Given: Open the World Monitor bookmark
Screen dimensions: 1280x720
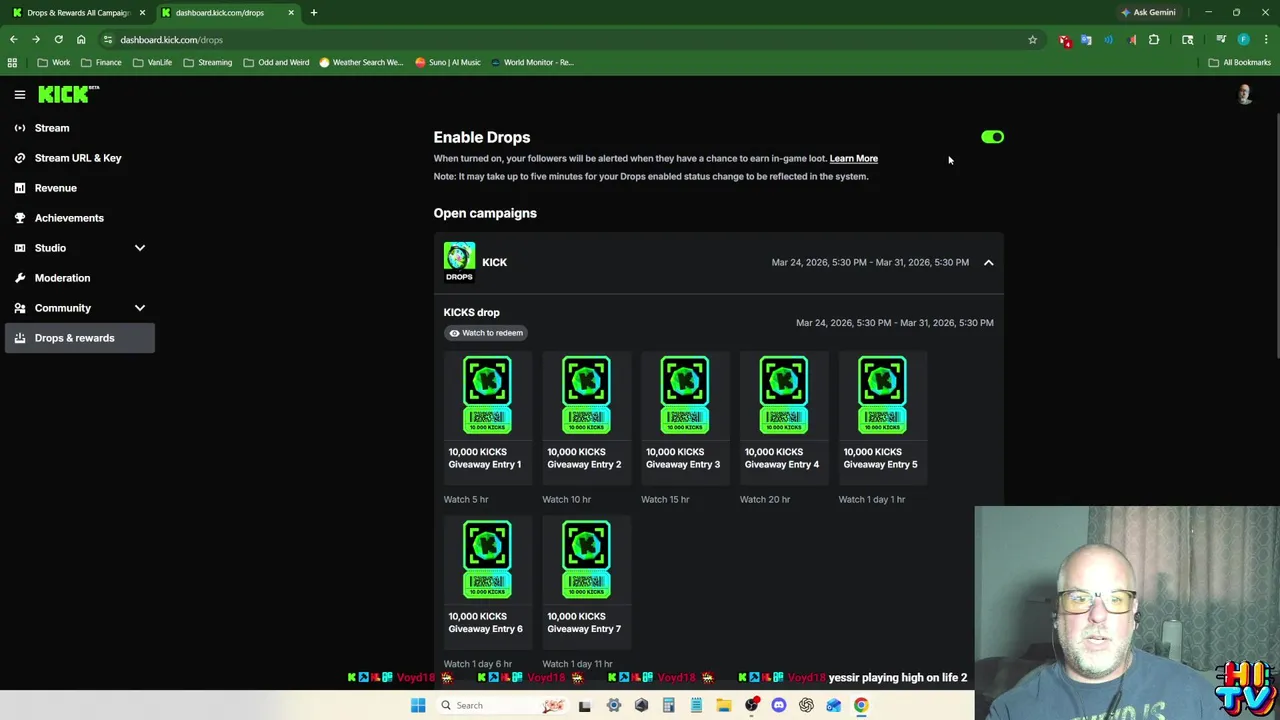Looking at the screenshot, I should point(532,62).
